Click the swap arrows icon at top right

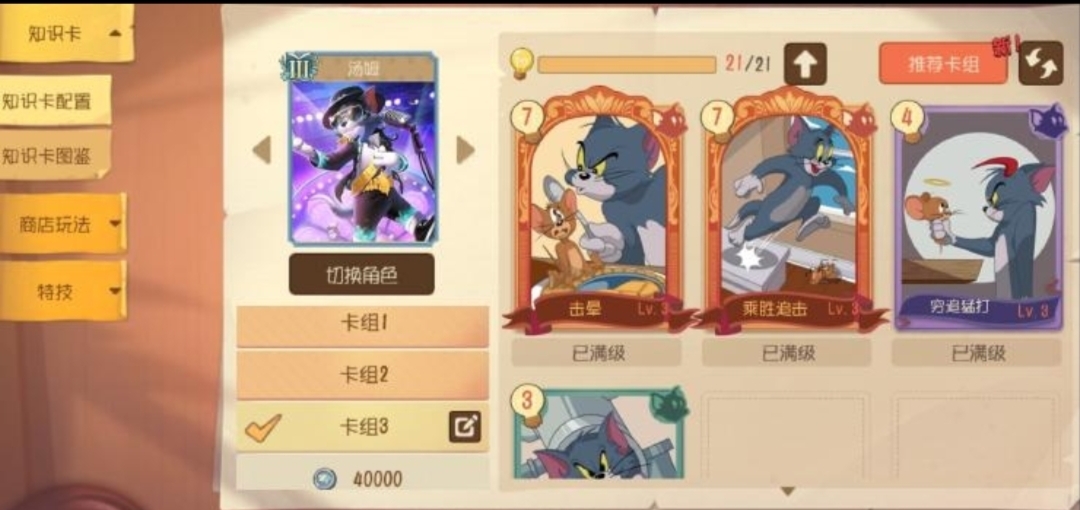1041,63
